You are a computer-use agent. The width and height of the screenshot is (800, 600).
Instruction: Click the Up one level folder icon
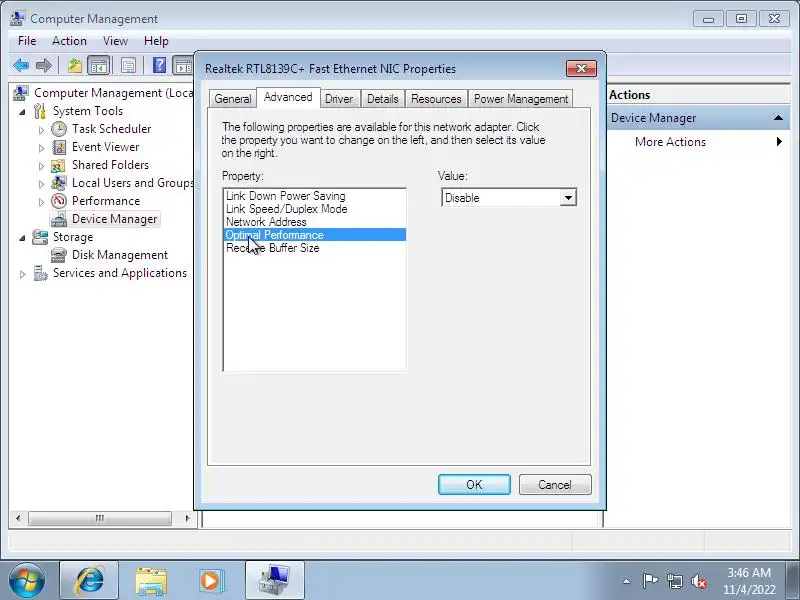pos(75,65)
